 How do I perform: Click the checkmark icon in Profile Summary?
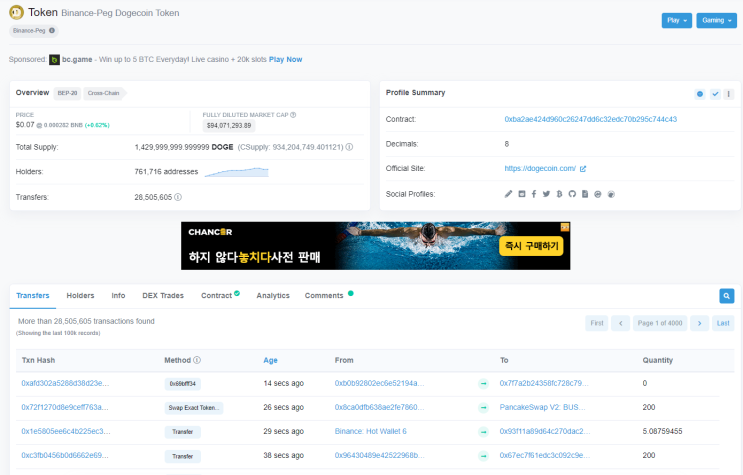(715, 94)
